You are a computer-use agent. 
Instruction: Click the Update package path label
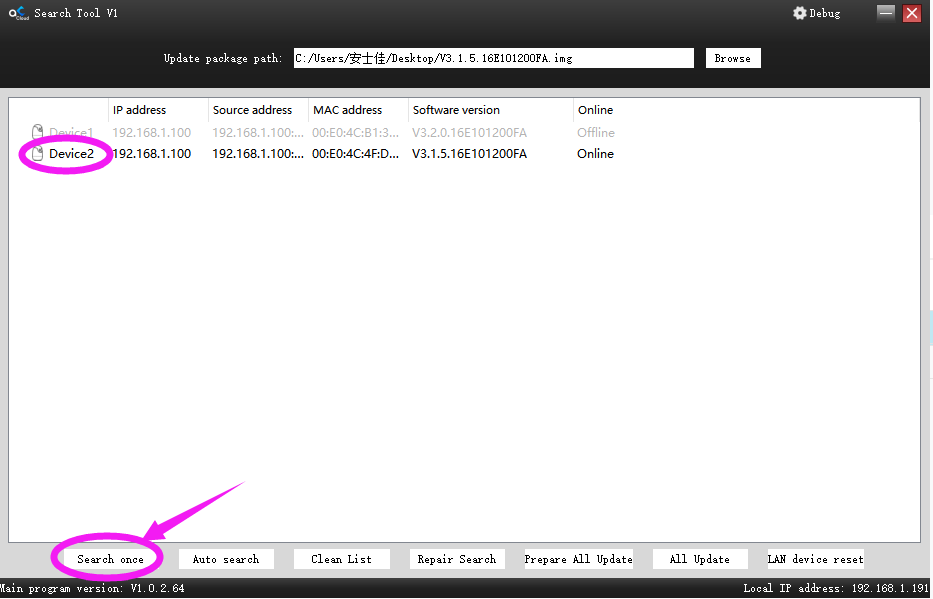point(223,58)
